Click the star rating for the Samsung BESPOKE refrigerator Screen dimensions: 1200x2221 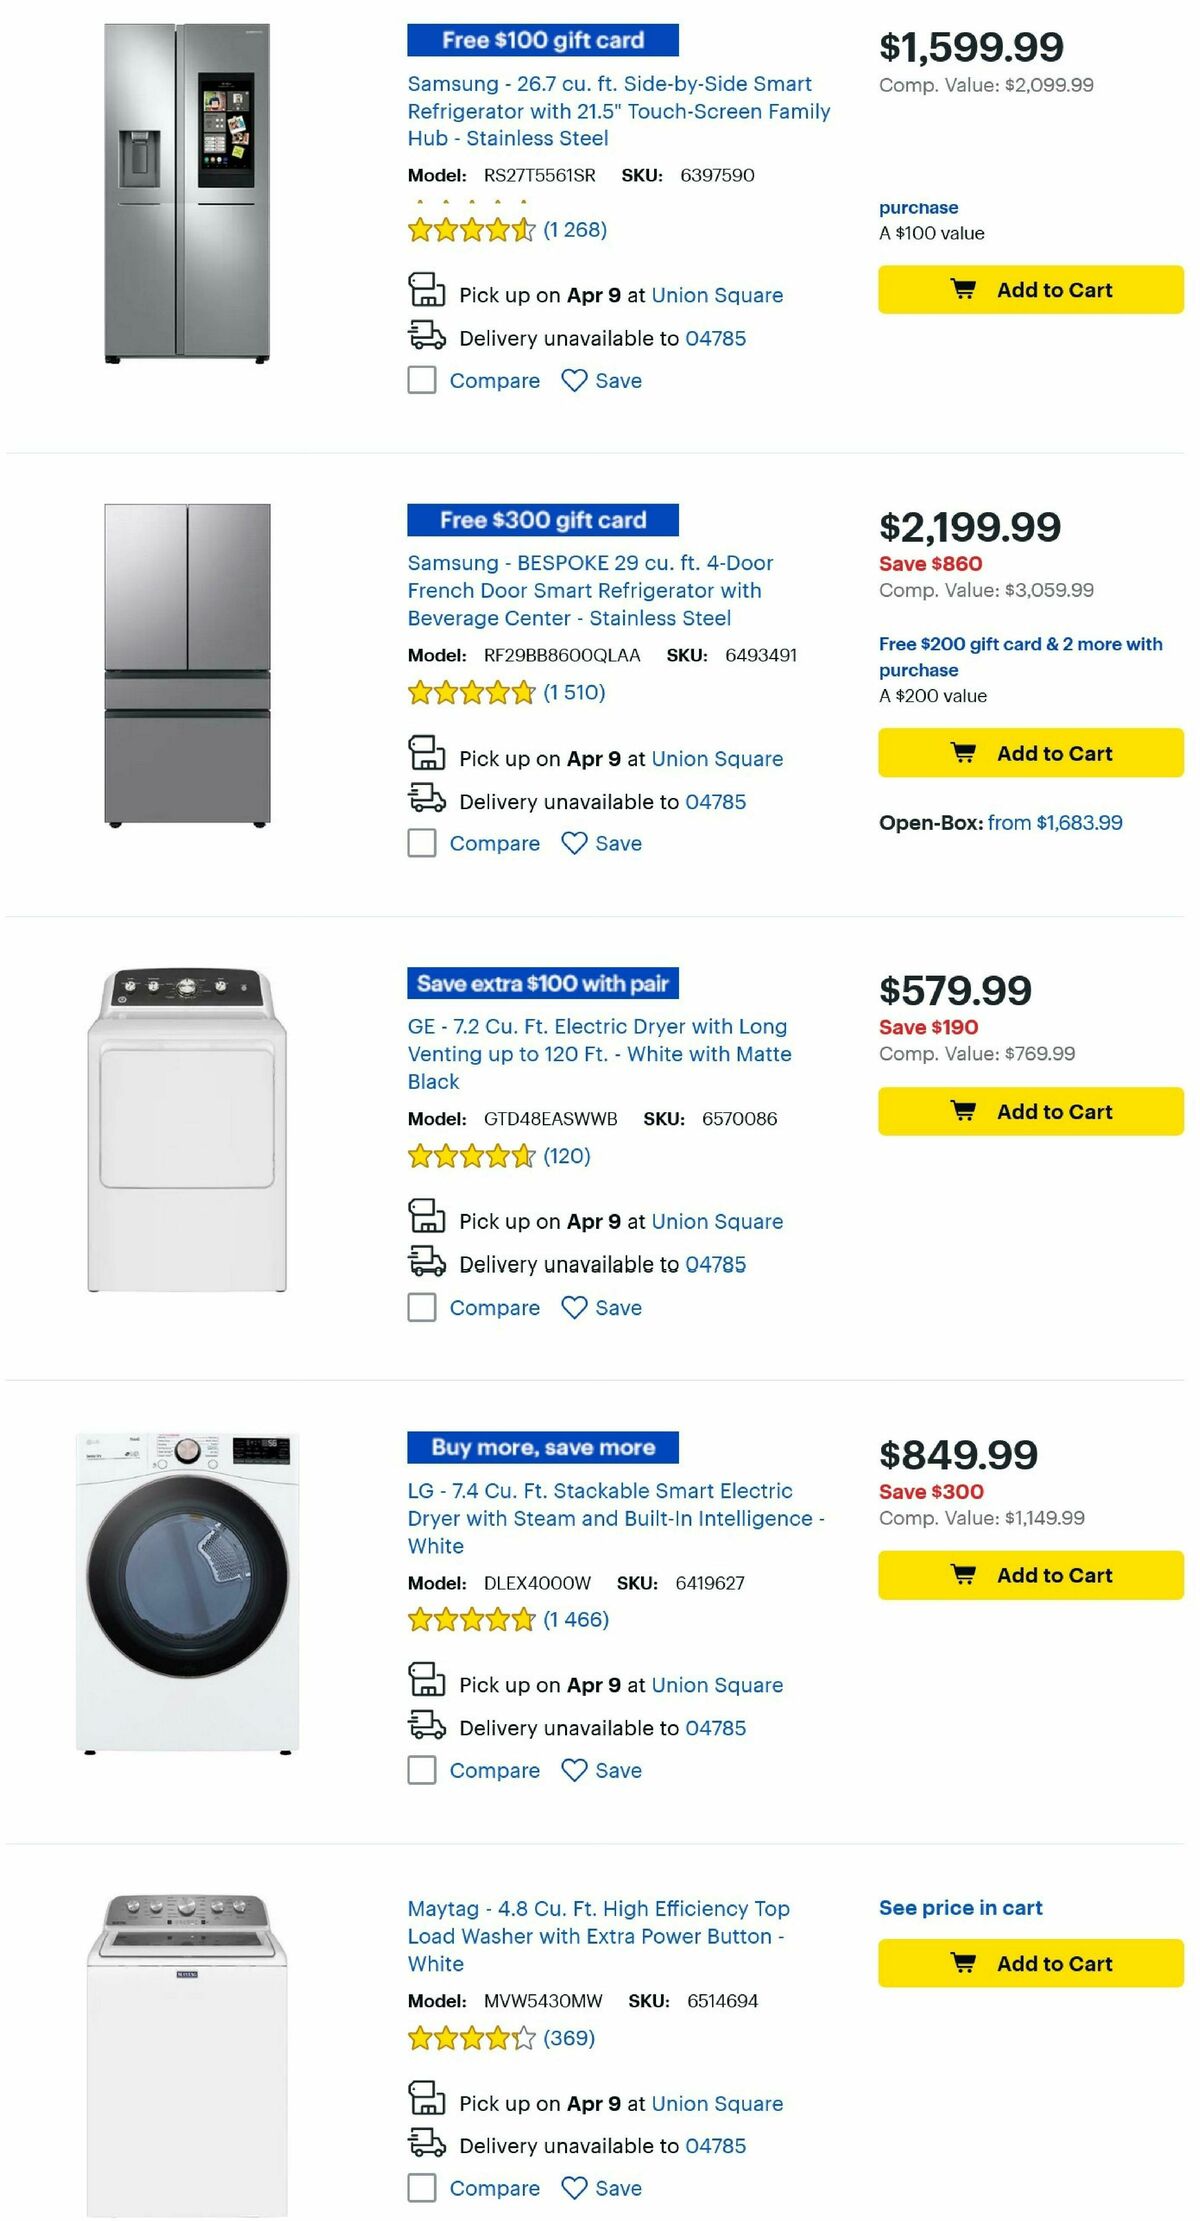coord(468,690)
